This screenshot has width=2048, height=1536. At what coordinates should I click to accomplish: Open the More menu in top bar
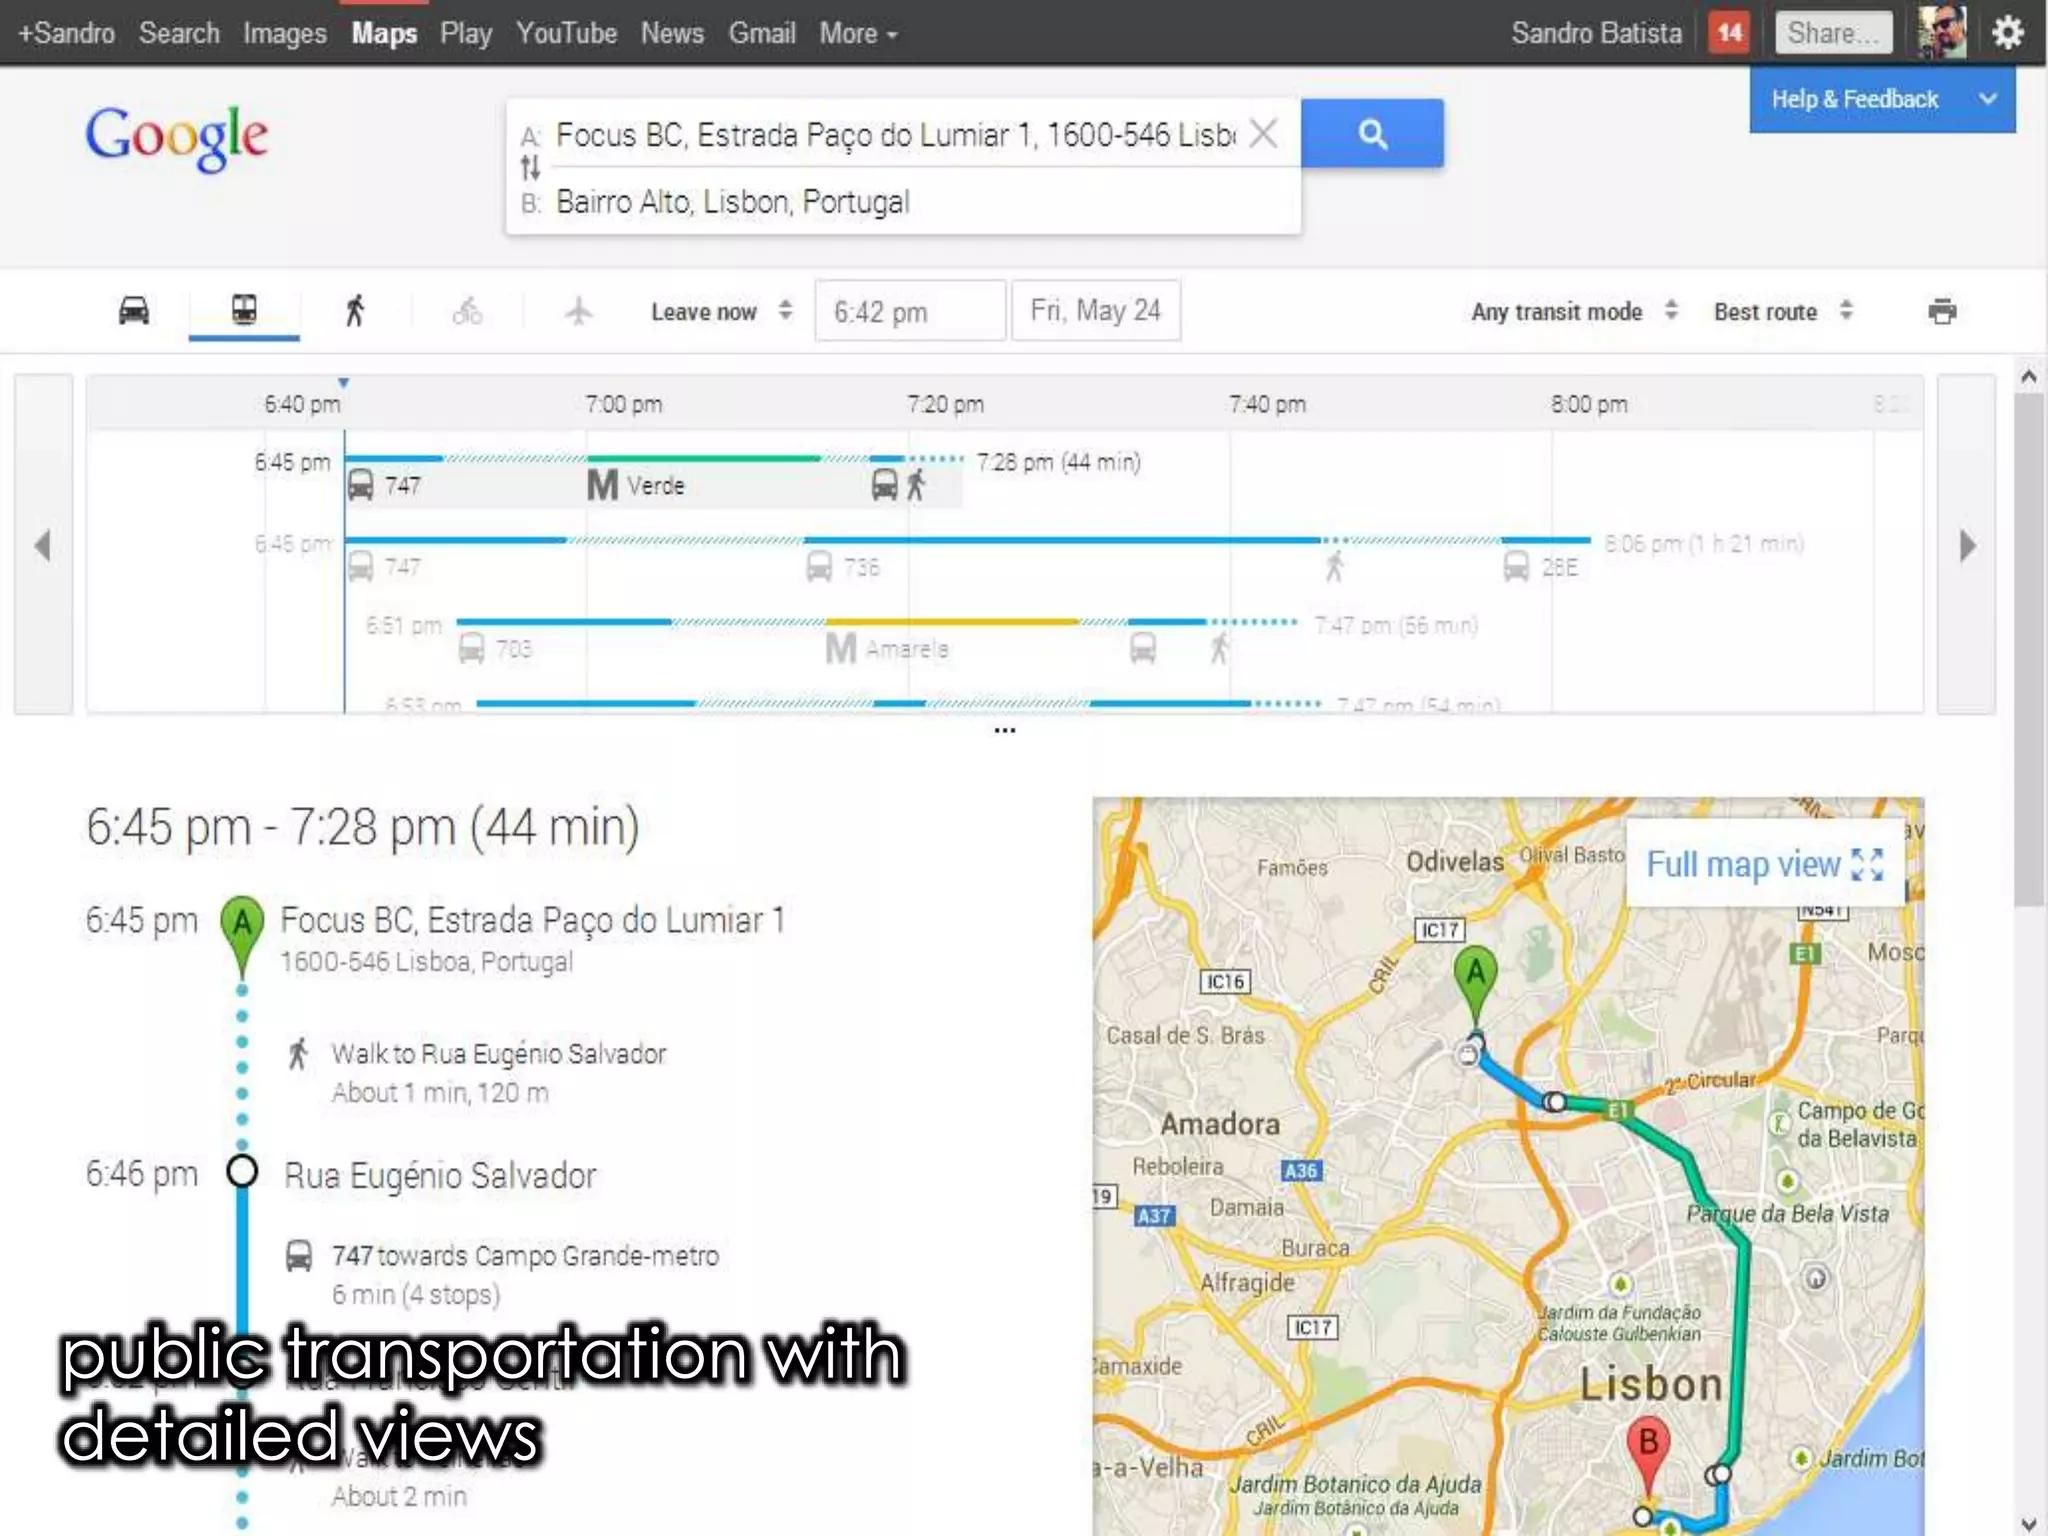tap(858, 33)
